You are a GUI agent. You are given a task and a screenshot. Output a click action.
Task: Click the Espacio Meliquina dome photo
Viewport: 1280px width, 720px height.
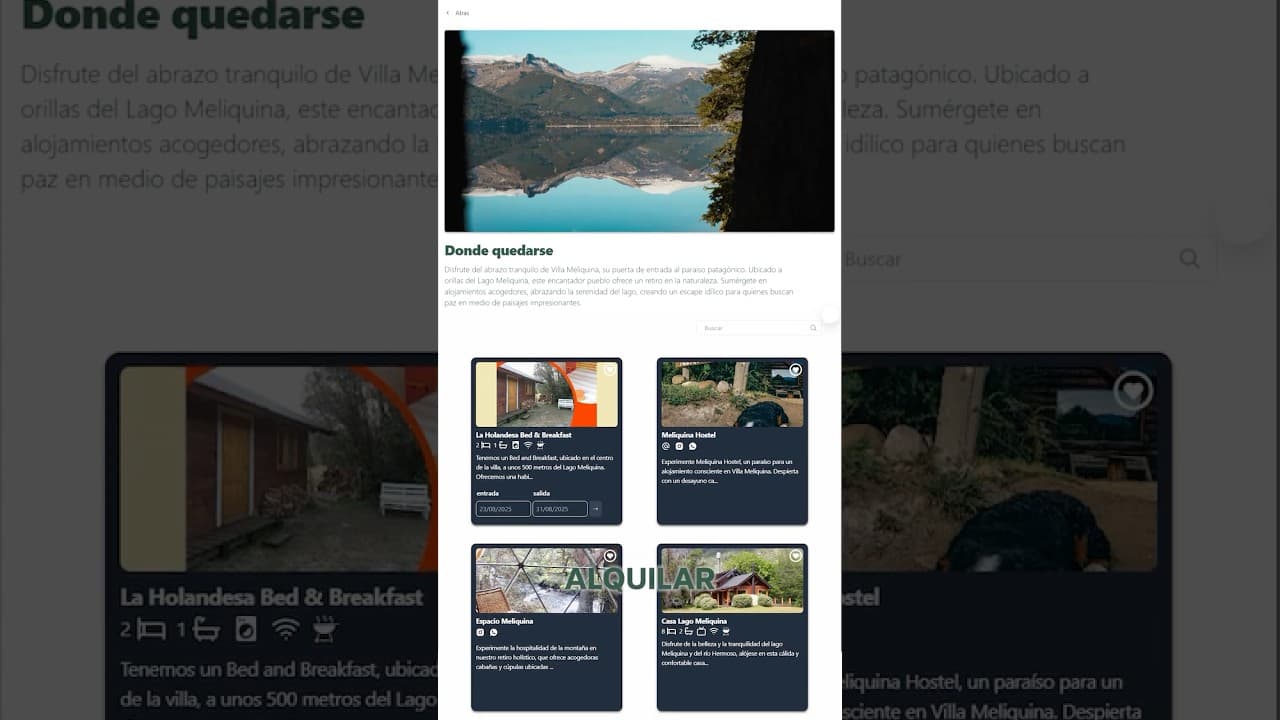(x=547, y=580)
